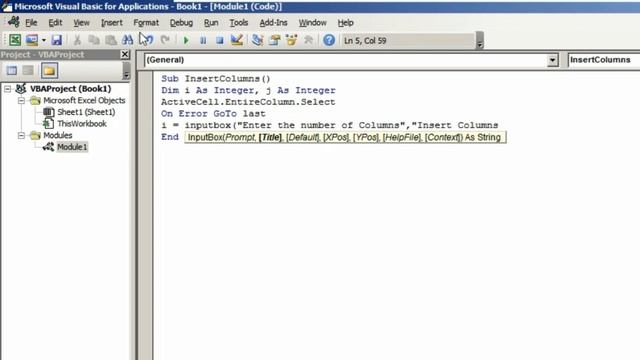Click the Toolbox icon
Image resolution: width=640 pixels, height=360 pixels.
pyautogui.click(x=309, y=40)
